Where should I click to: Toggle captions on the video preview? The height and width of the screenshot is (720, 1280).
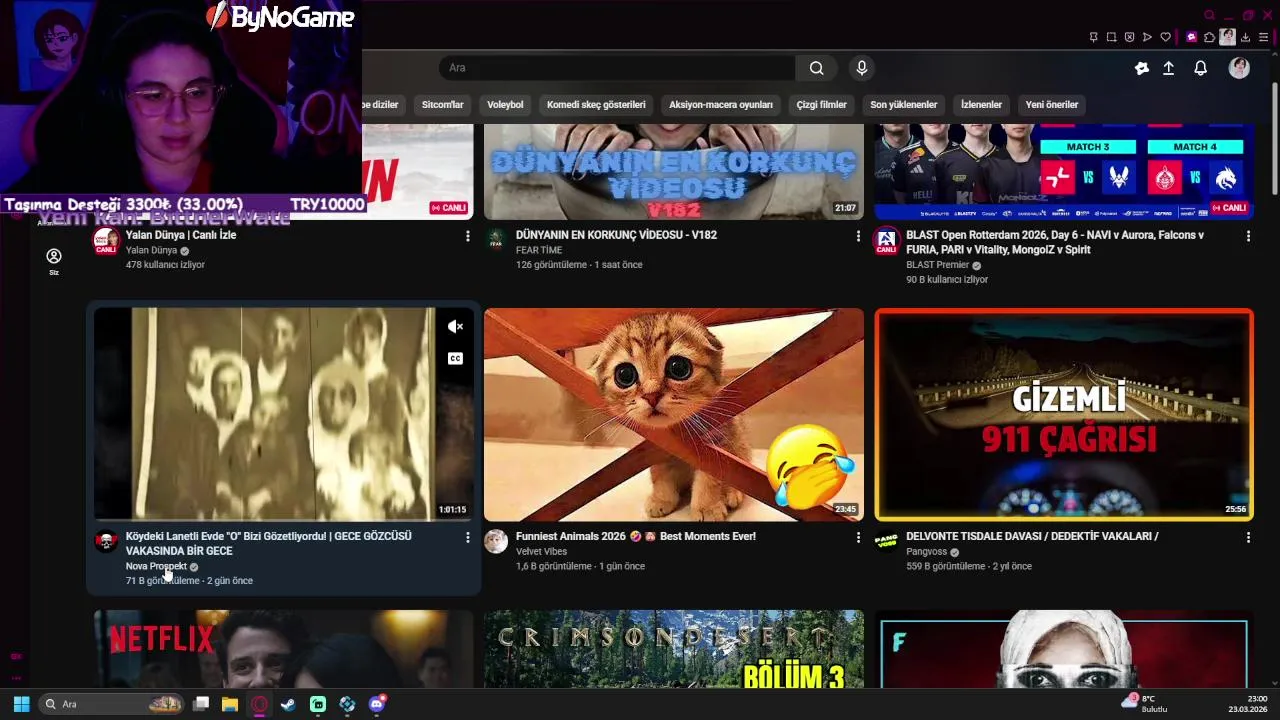click(x=456, y=359)
